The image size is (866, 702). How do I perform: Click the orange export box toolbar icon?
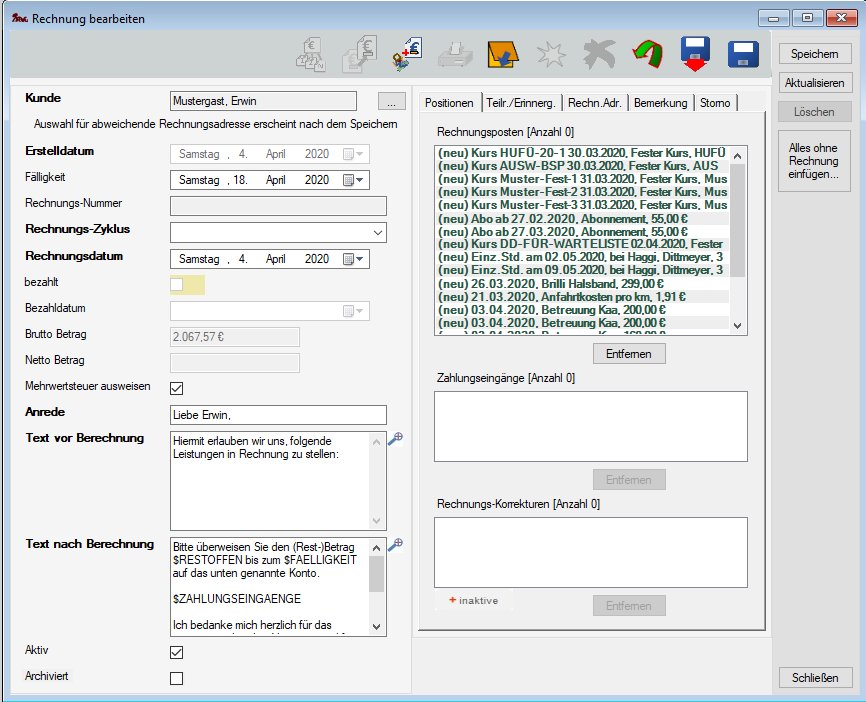click(502, 54)
